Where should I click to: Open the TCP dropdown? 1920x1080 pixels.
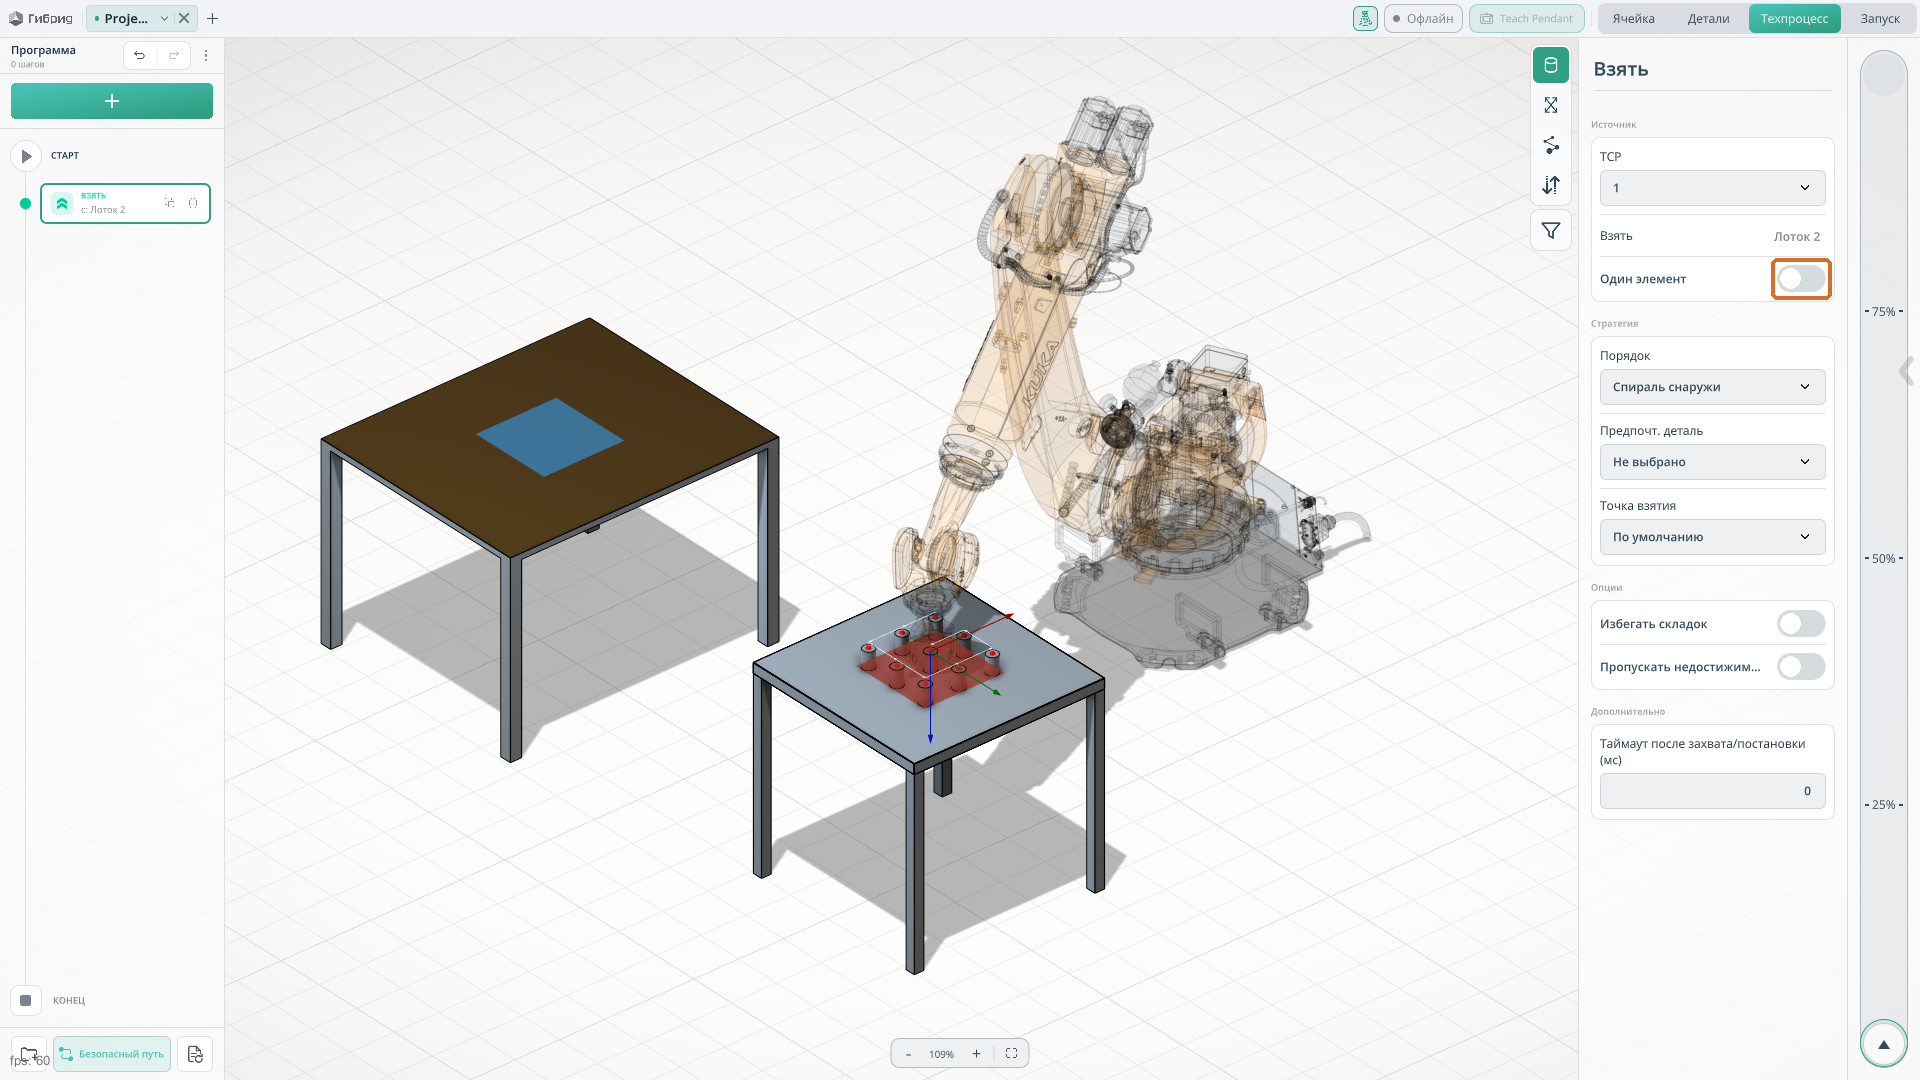[x=1712, y=188]
